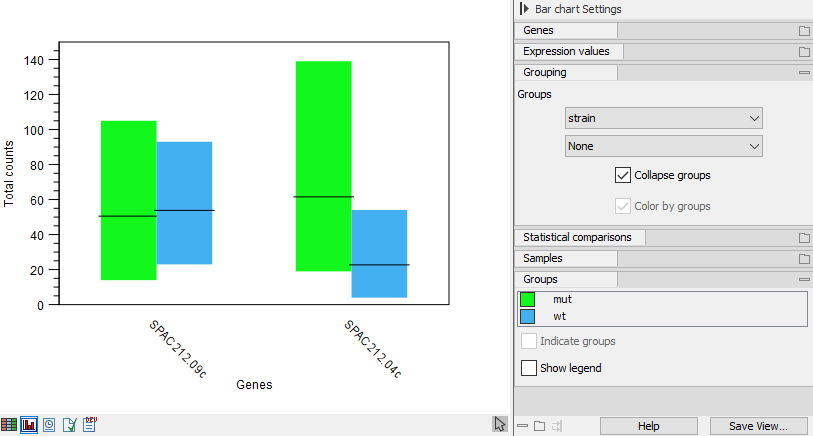Expand all settings groups with square icon

click(x=539, y=426)
